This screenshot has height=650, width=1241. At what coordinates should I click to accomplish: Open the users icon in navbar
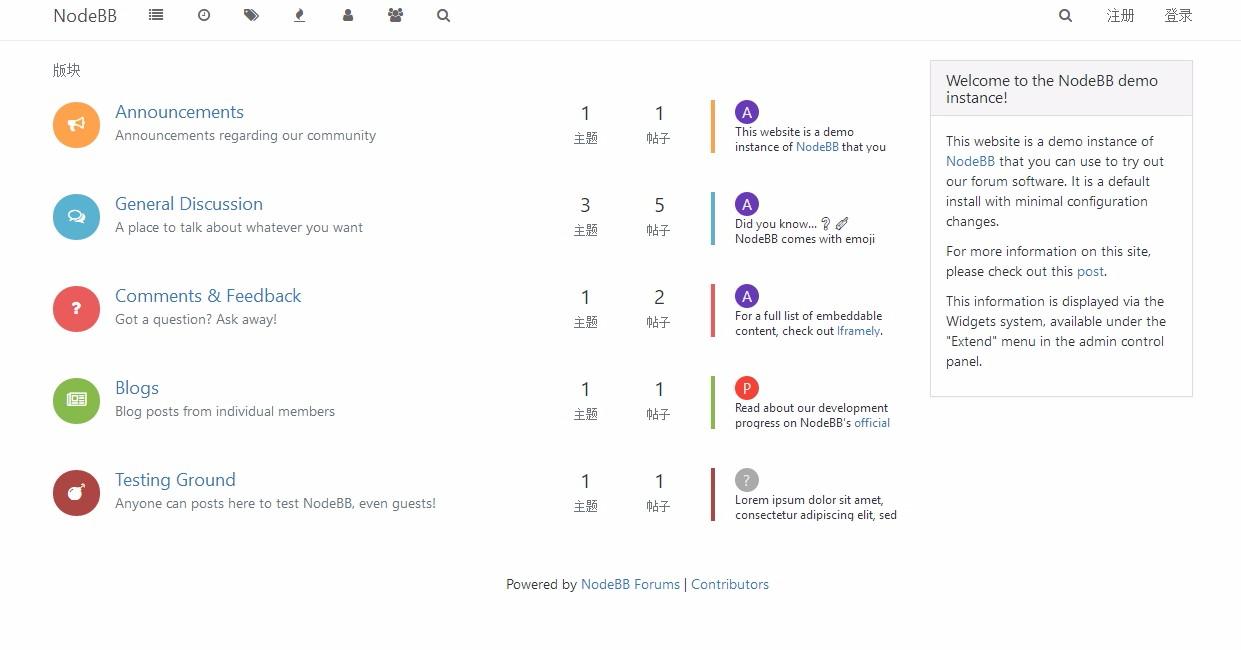point(348,15)
